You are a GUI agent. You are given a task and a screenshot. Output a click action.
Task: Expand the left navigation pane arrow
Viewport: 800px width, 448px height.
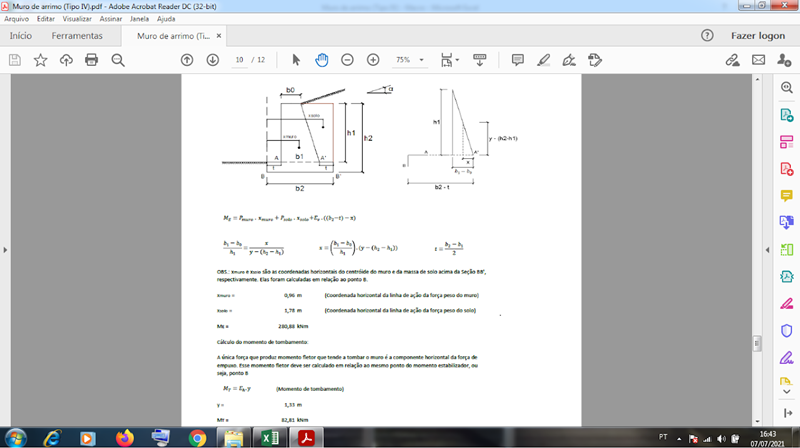(5, 250)
